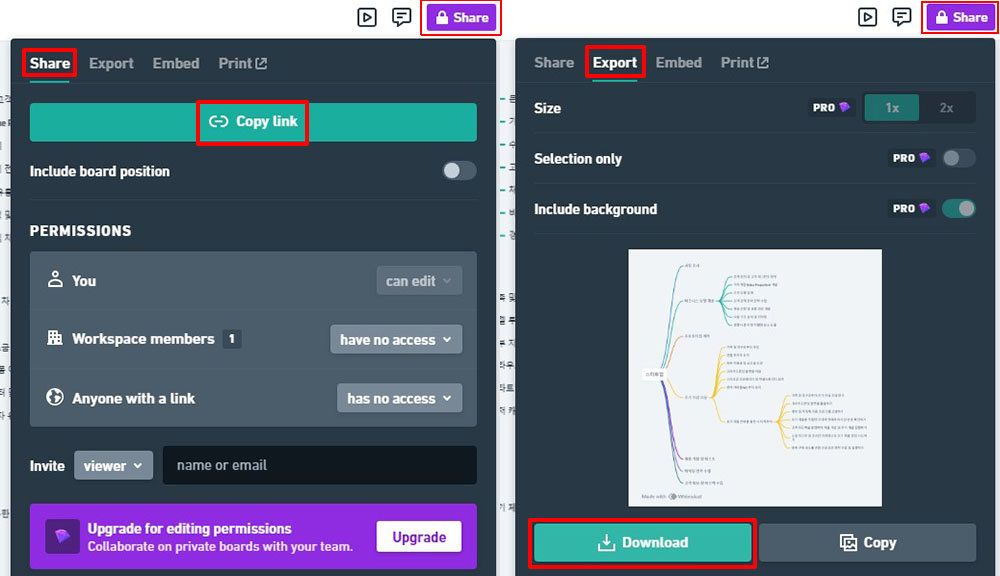Enable the Include board position toggle
Viewport: 1000px width, 576px height.
click(x=459, y=171)
